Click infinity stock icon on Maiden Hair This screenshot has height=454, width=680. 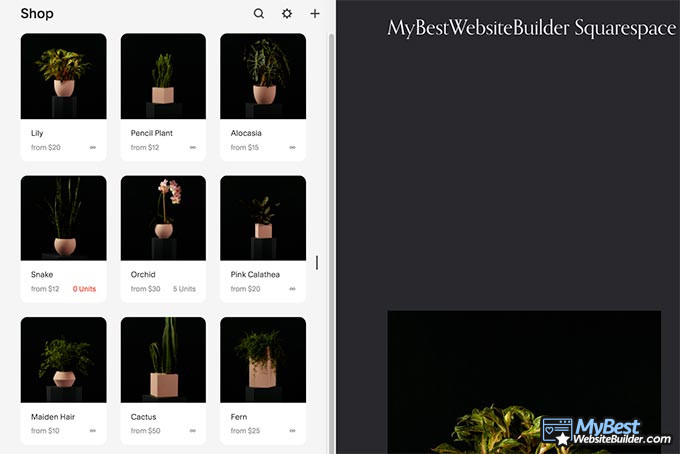point(93,431)
